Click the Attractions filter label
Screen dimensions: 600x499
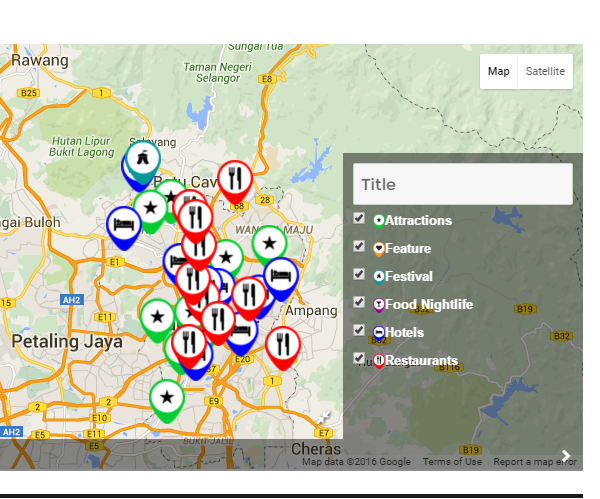tap(418, 220)
